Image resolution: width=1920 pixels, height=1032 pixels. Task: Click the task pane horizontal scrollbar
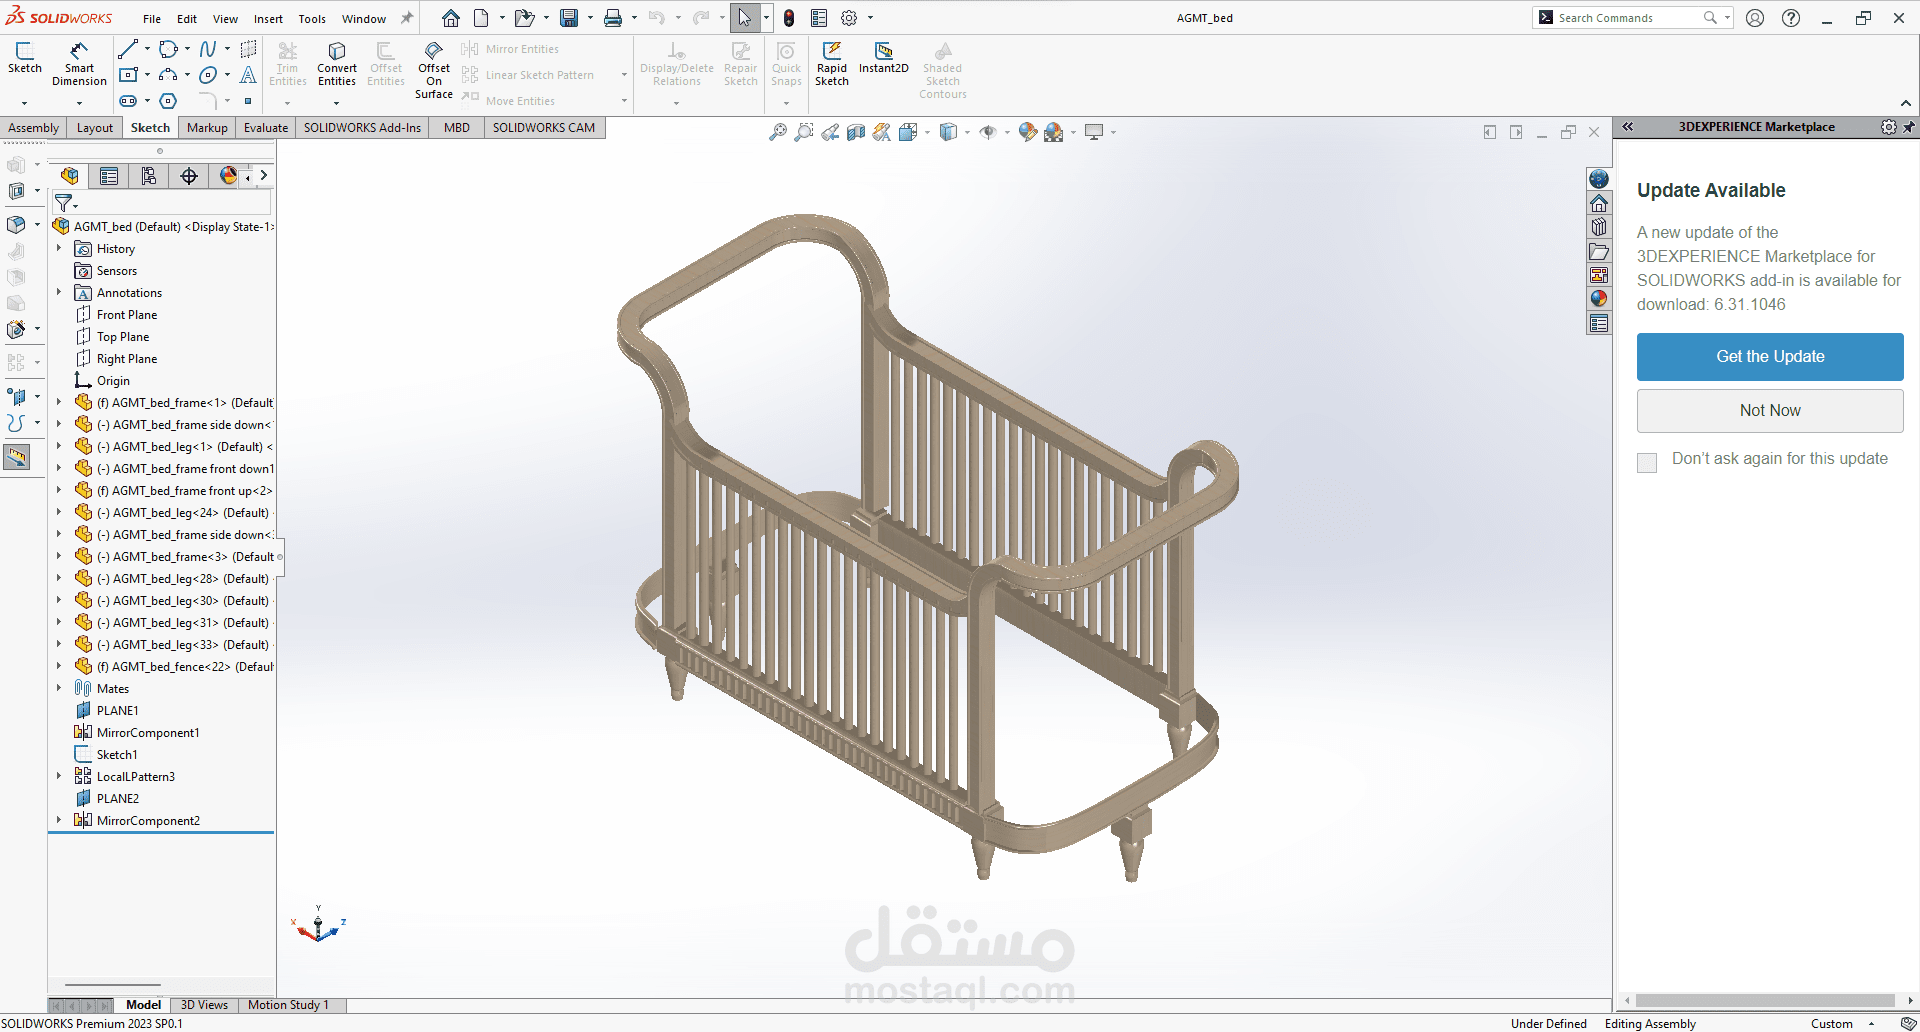[x=1765, y=1000]
